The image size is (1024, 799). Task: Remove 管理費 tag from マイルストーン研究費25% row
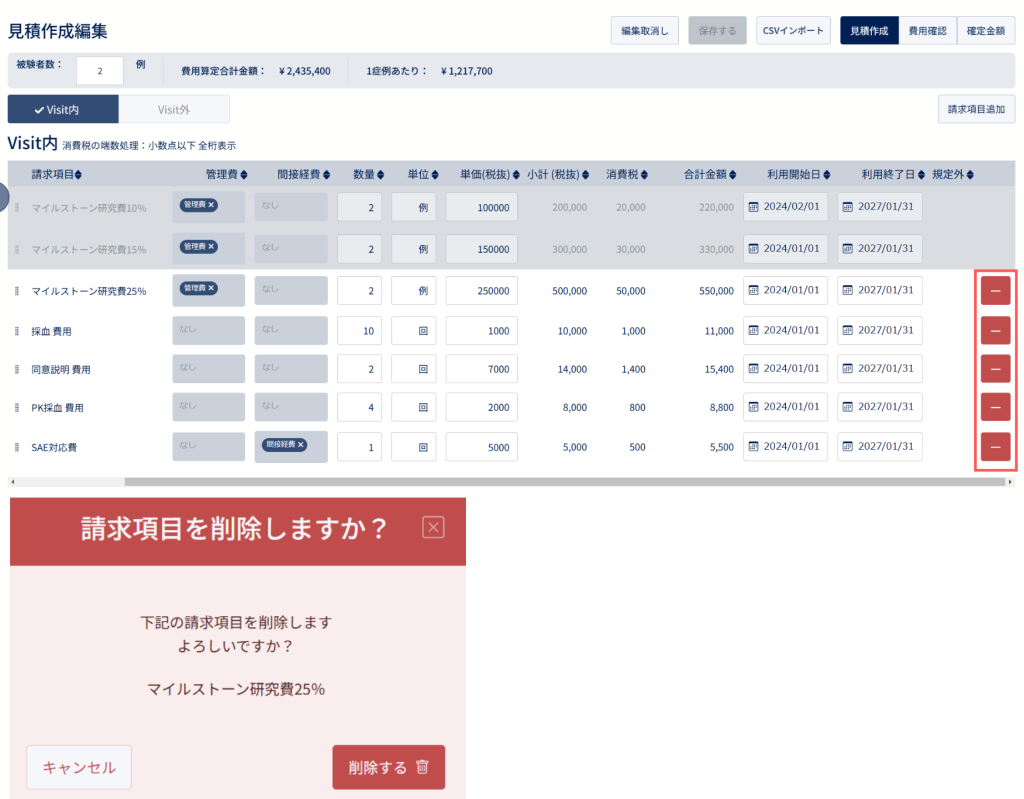pos(211,288)
